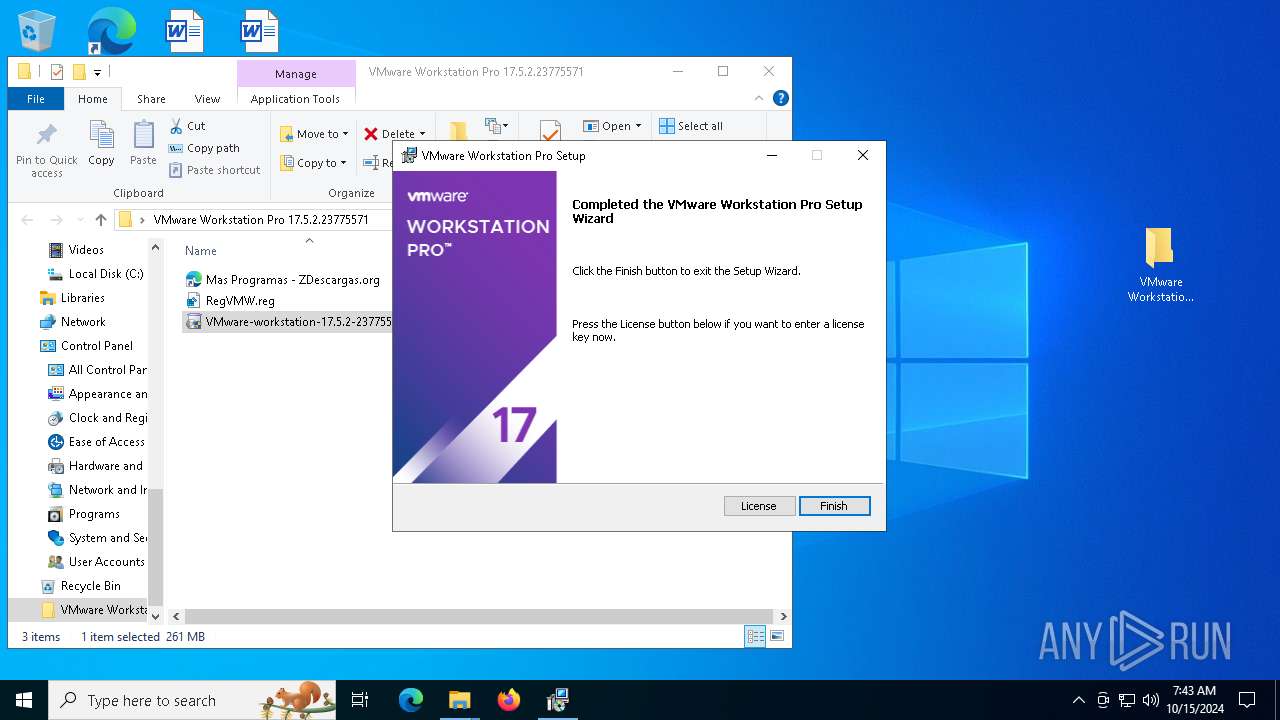The image size is (1280, 720).
Task: Select Recycle Bin in navigation pane
Action: [x=80, y=586]
